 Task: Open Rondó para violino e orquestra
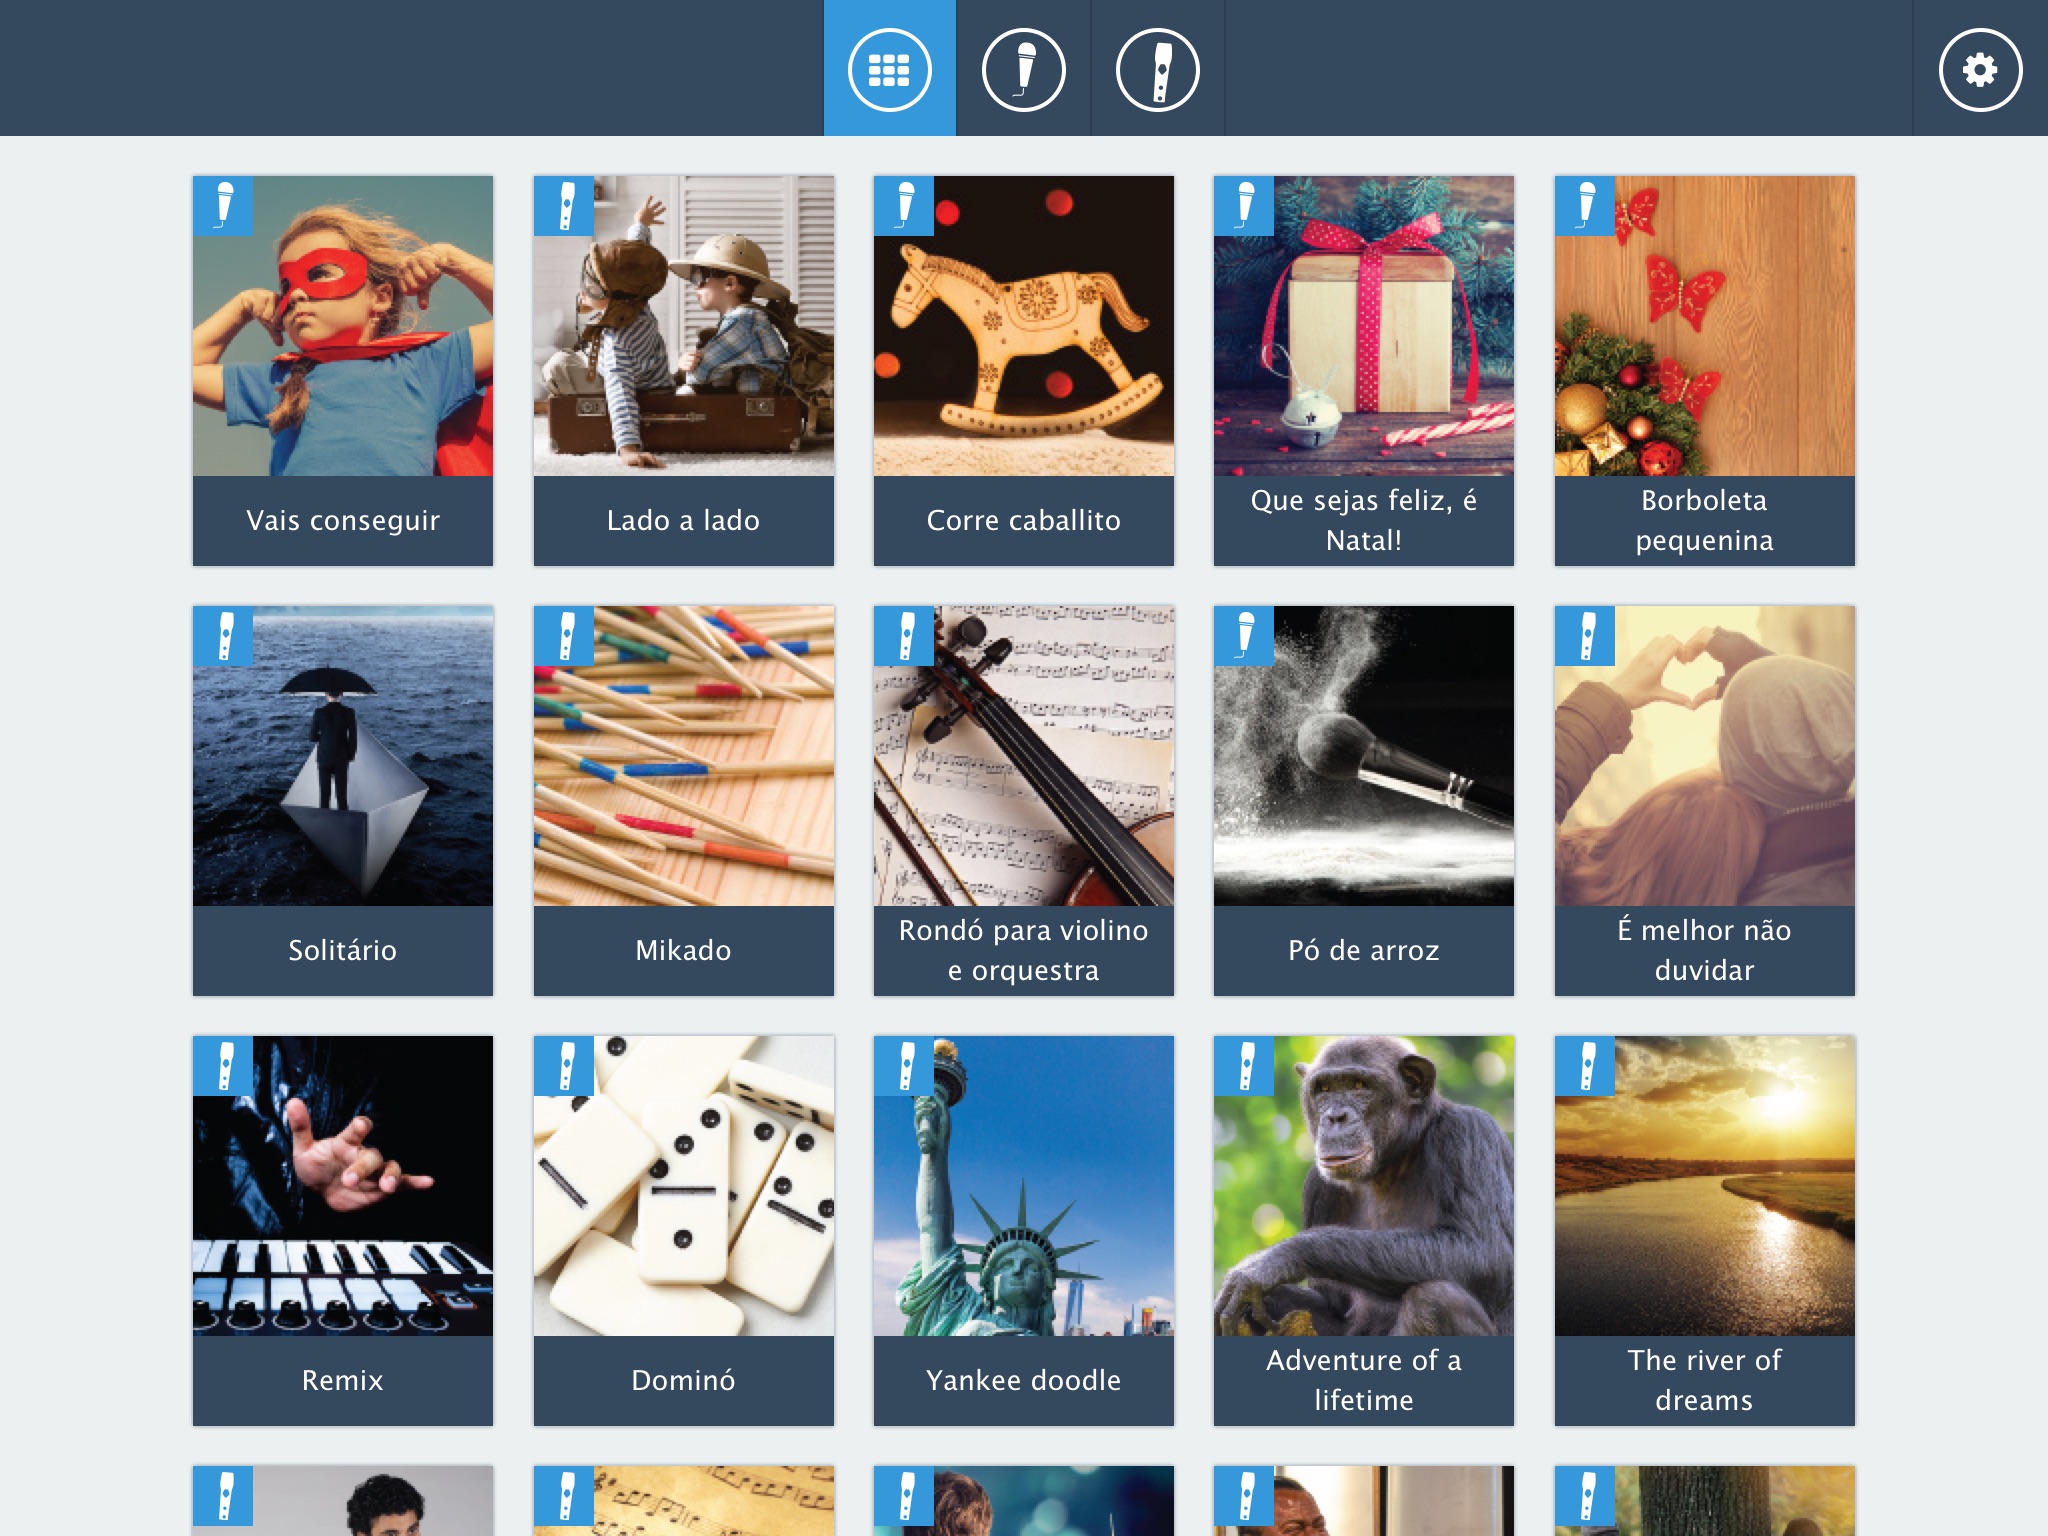[1024, 801]
